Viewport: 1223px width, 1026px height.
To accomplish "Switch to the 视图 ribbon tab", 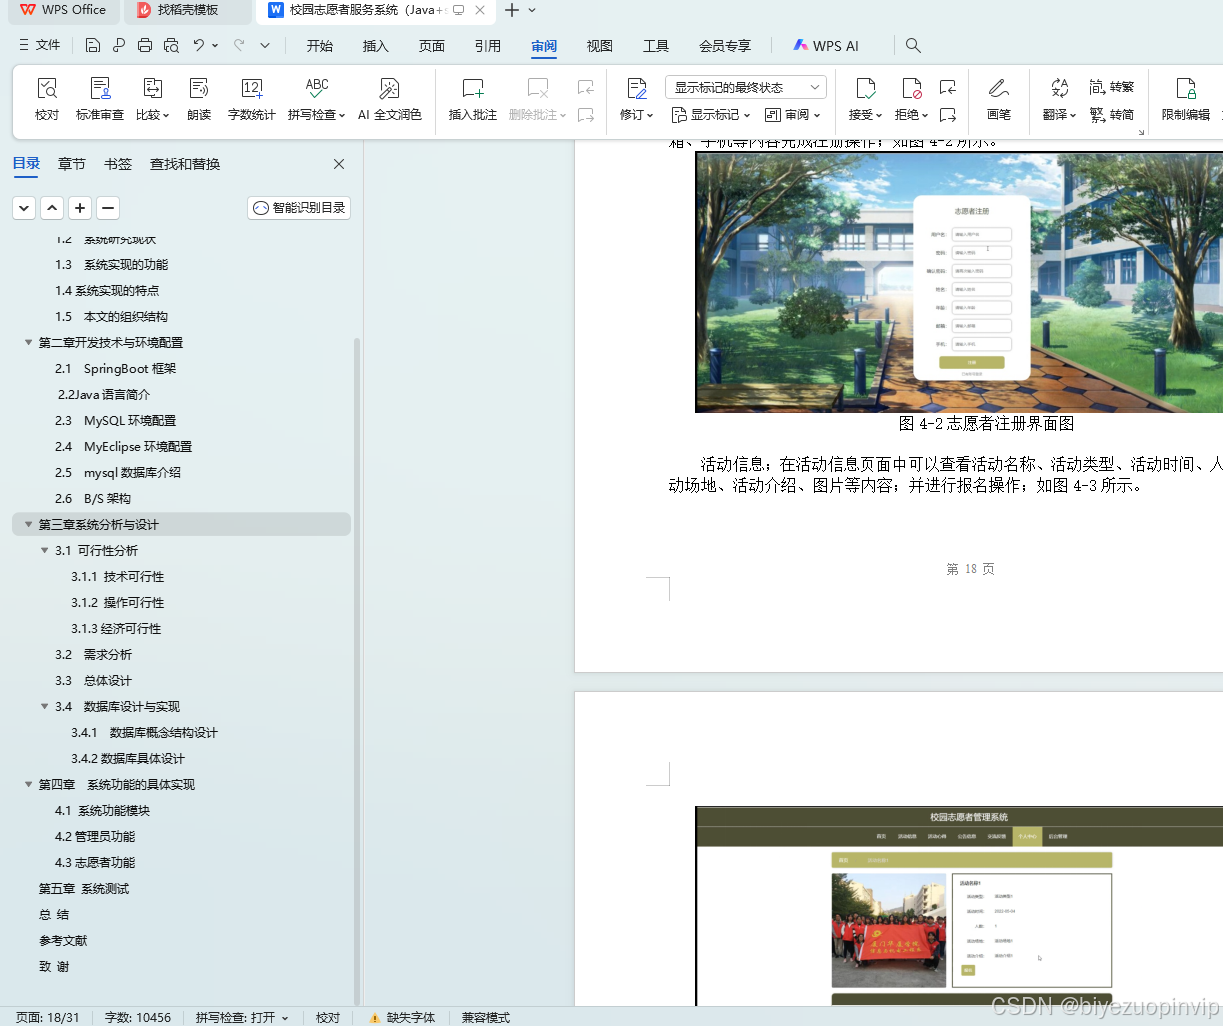I will coord(600,46).
